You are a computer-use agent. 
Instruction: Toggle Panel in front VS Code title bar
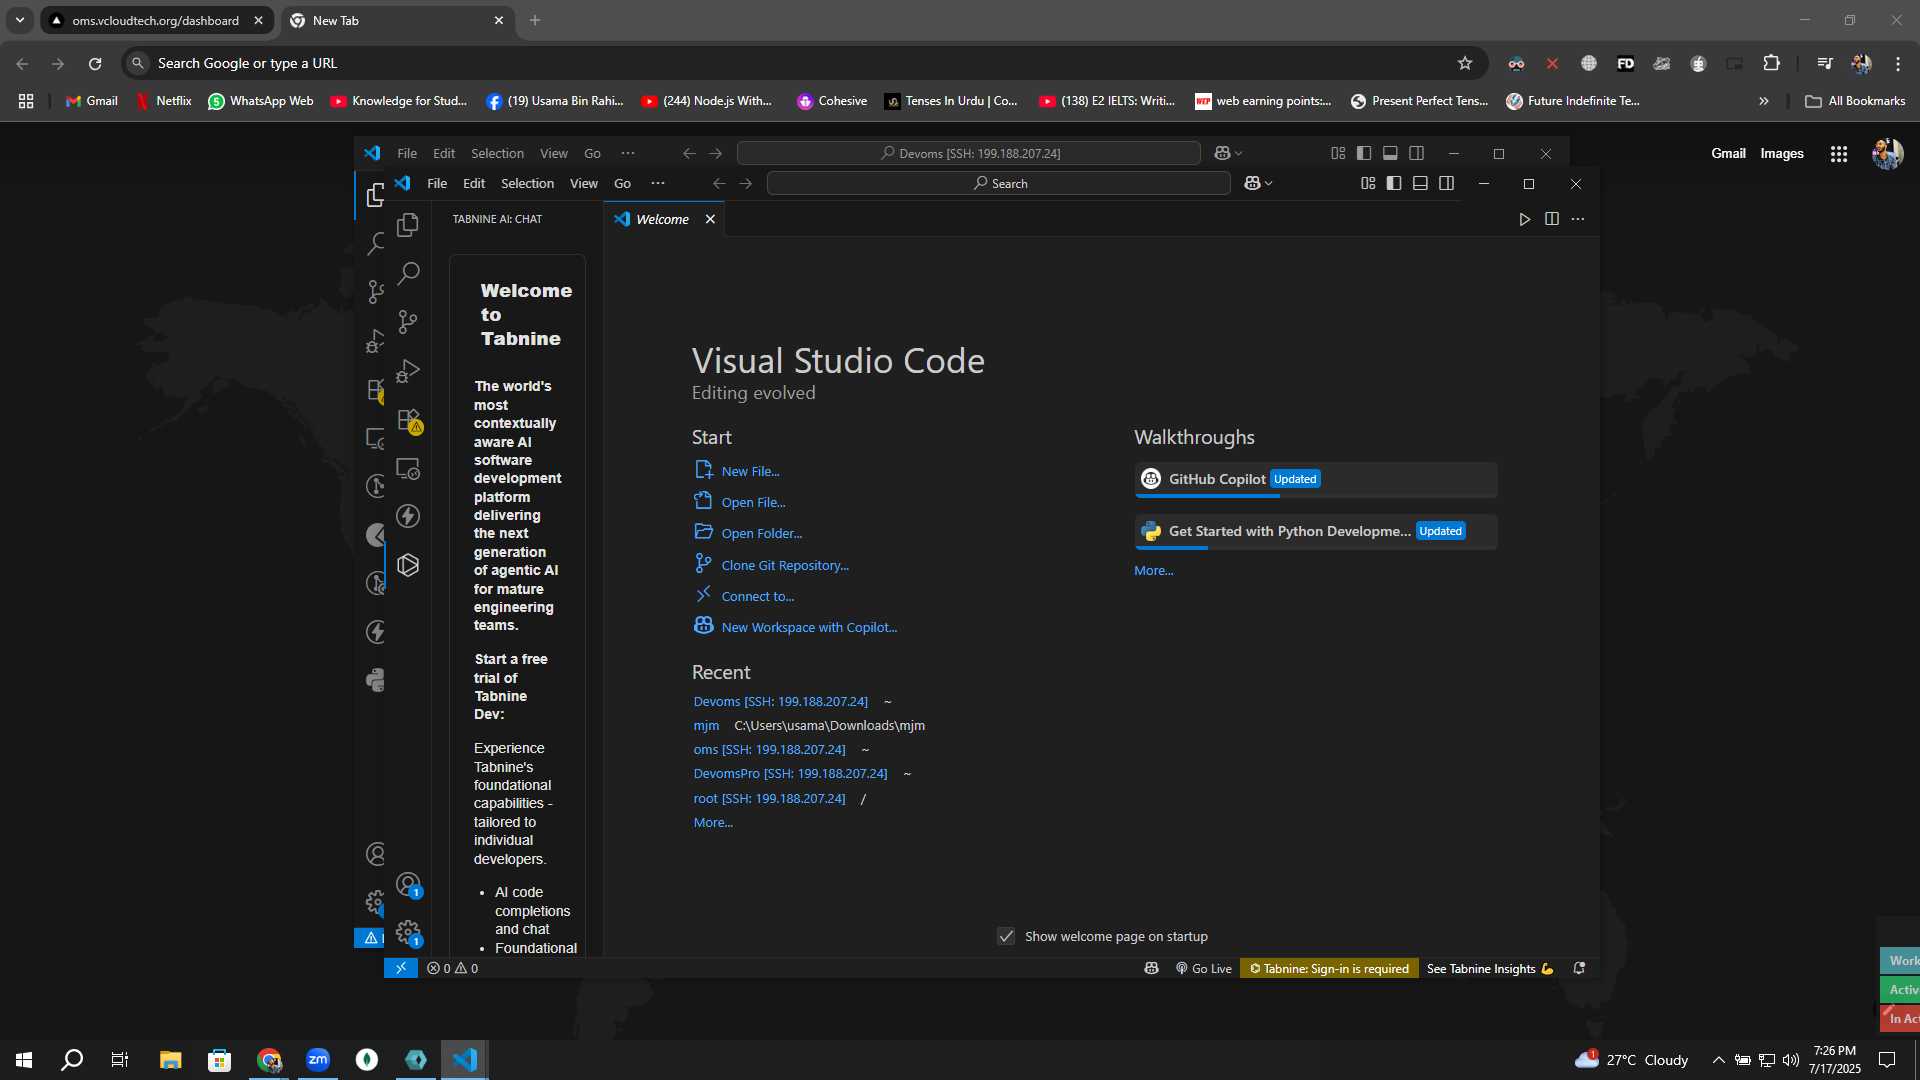coord(1420,183)
